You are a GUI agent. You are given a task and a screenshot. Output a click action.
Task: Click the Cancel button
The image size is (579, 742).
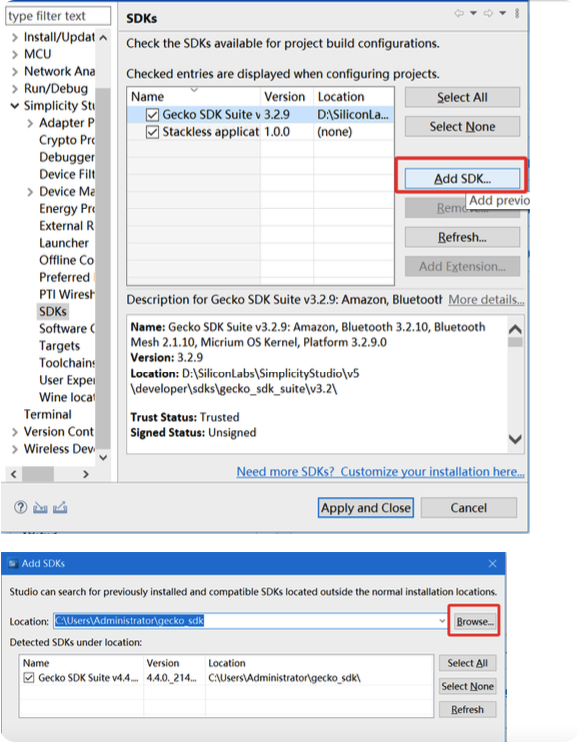[x=468, y=508]
